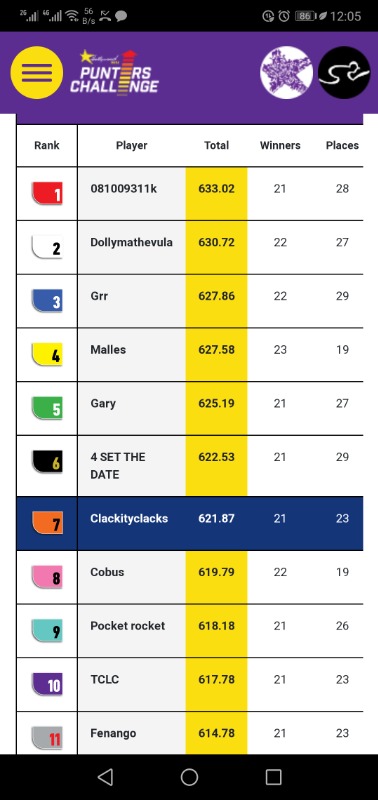Viewport: 378px width, 800px height.
Task: Select the pink rank 8 saddlecloth badge
Action: coord(47,577)
